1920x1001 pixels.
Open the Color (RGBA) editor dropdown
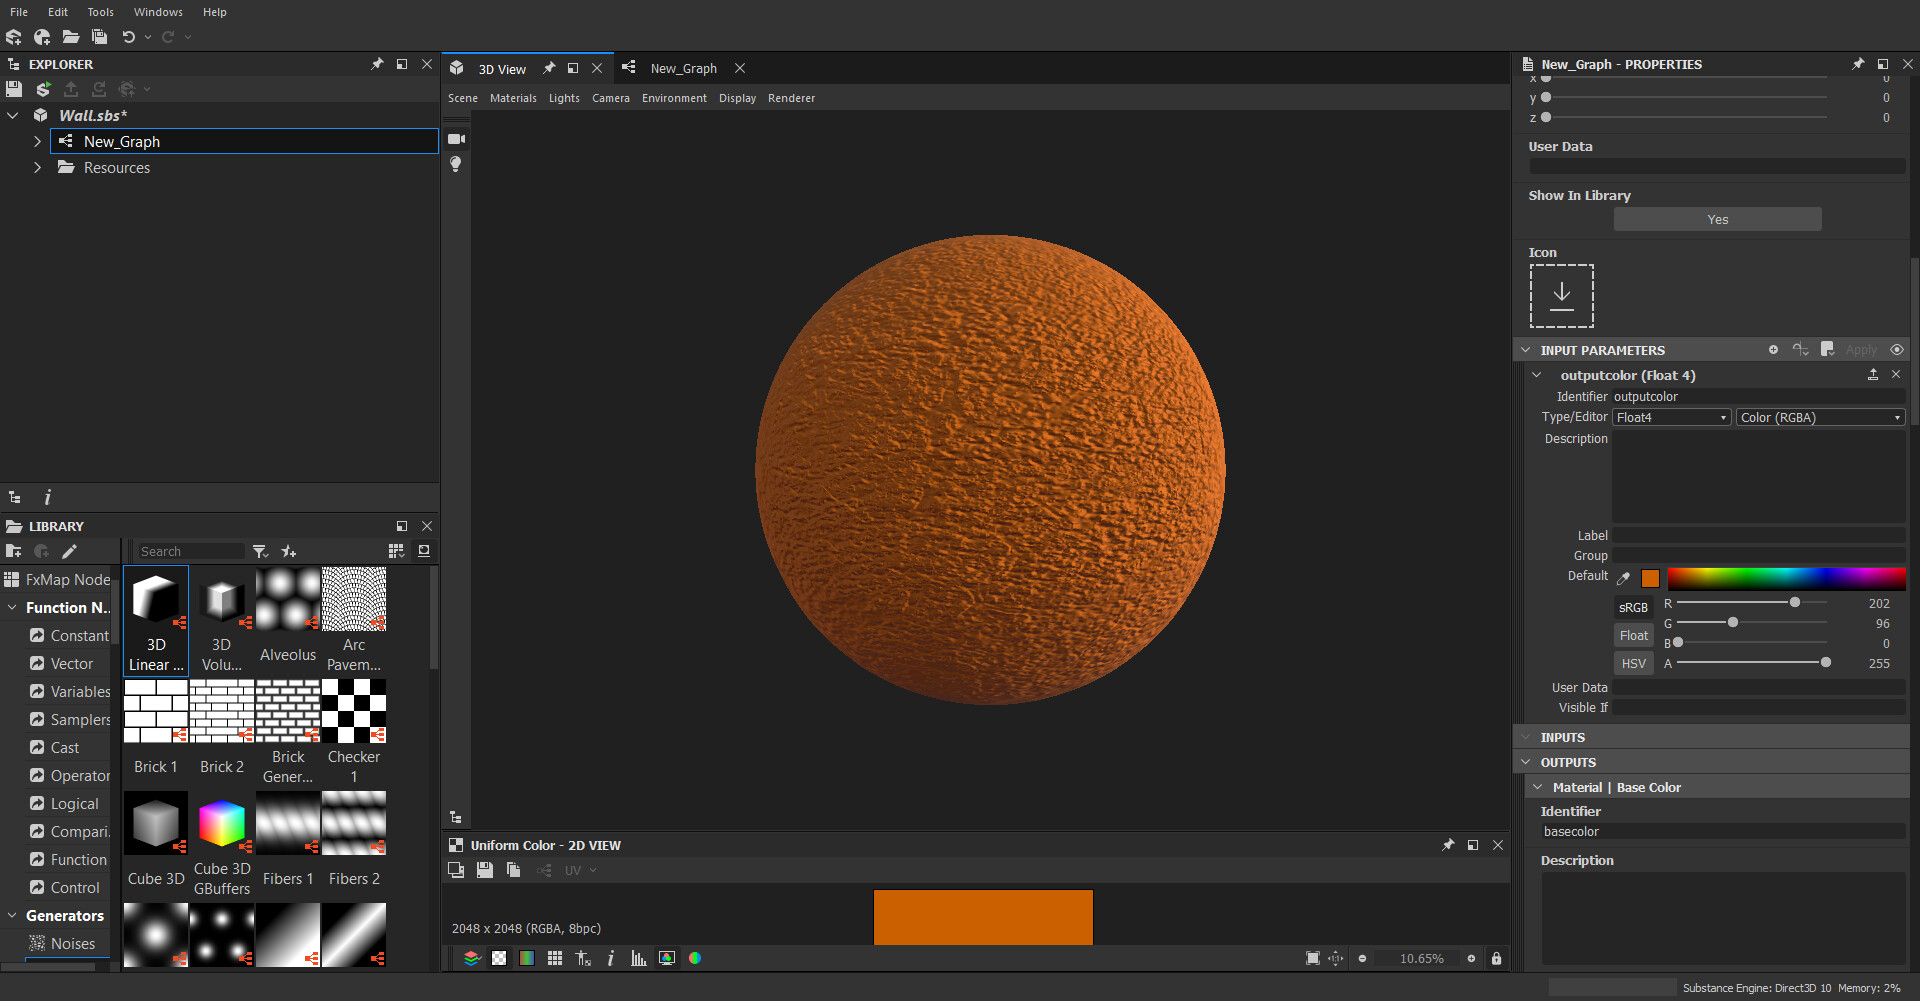pyautogui.click(x=1819, y=417)
